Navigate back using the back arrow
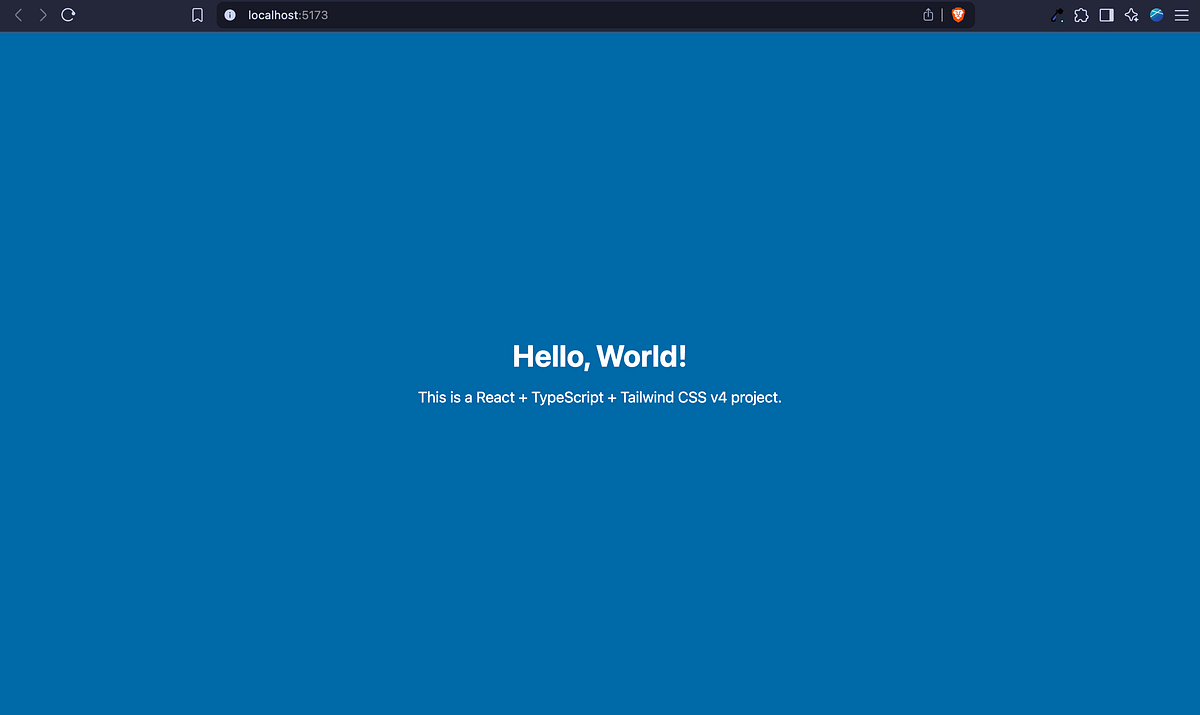1200x715 pixels. (x=17, y=15)
